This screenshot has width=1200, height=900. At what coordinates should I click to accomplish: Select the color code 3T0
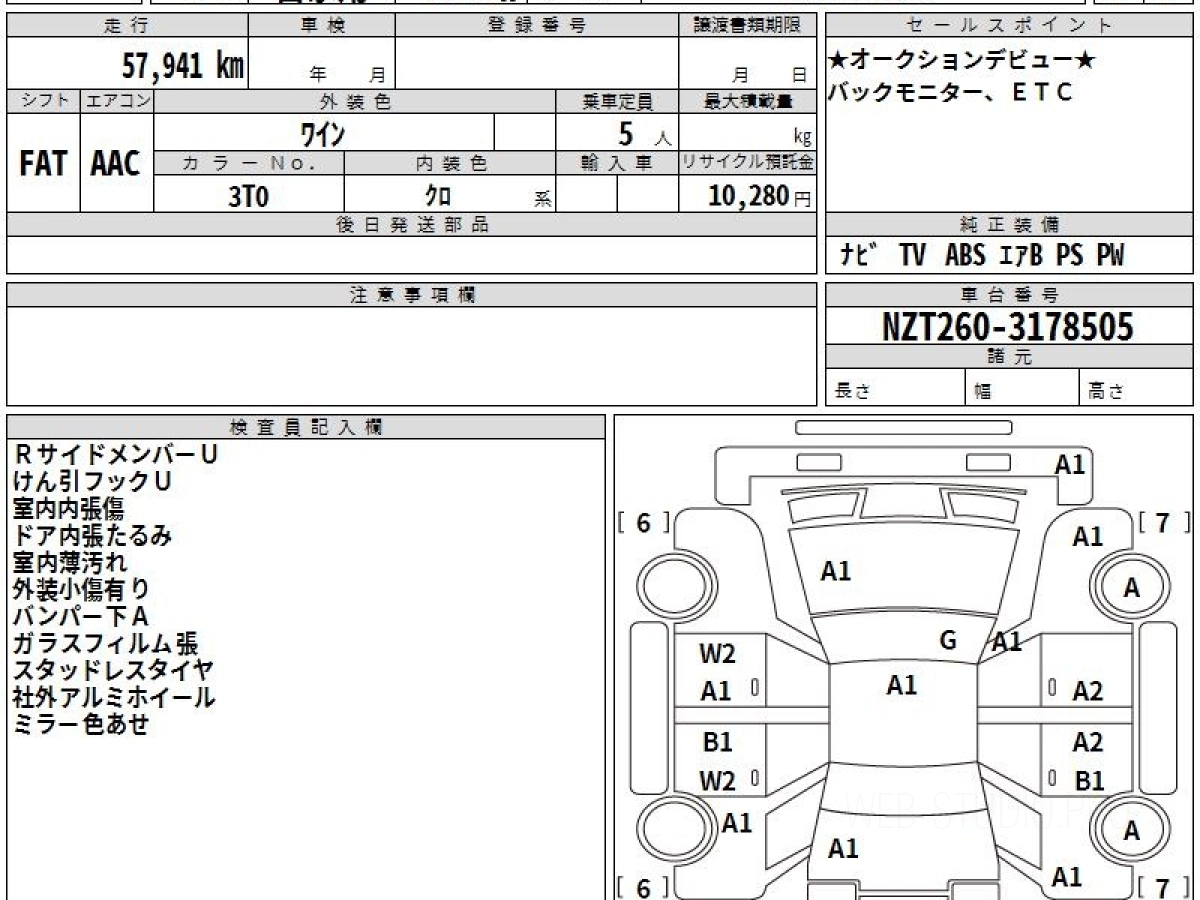click(249, 196)
